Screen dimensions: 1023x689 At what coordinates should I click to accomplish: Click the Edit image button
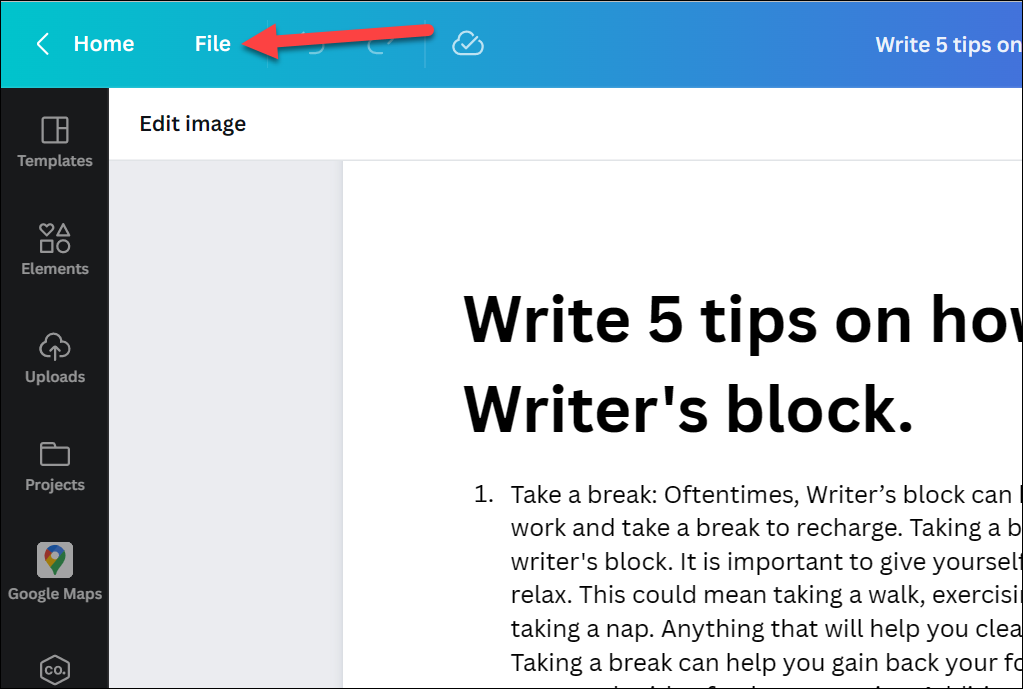point(192,123)
